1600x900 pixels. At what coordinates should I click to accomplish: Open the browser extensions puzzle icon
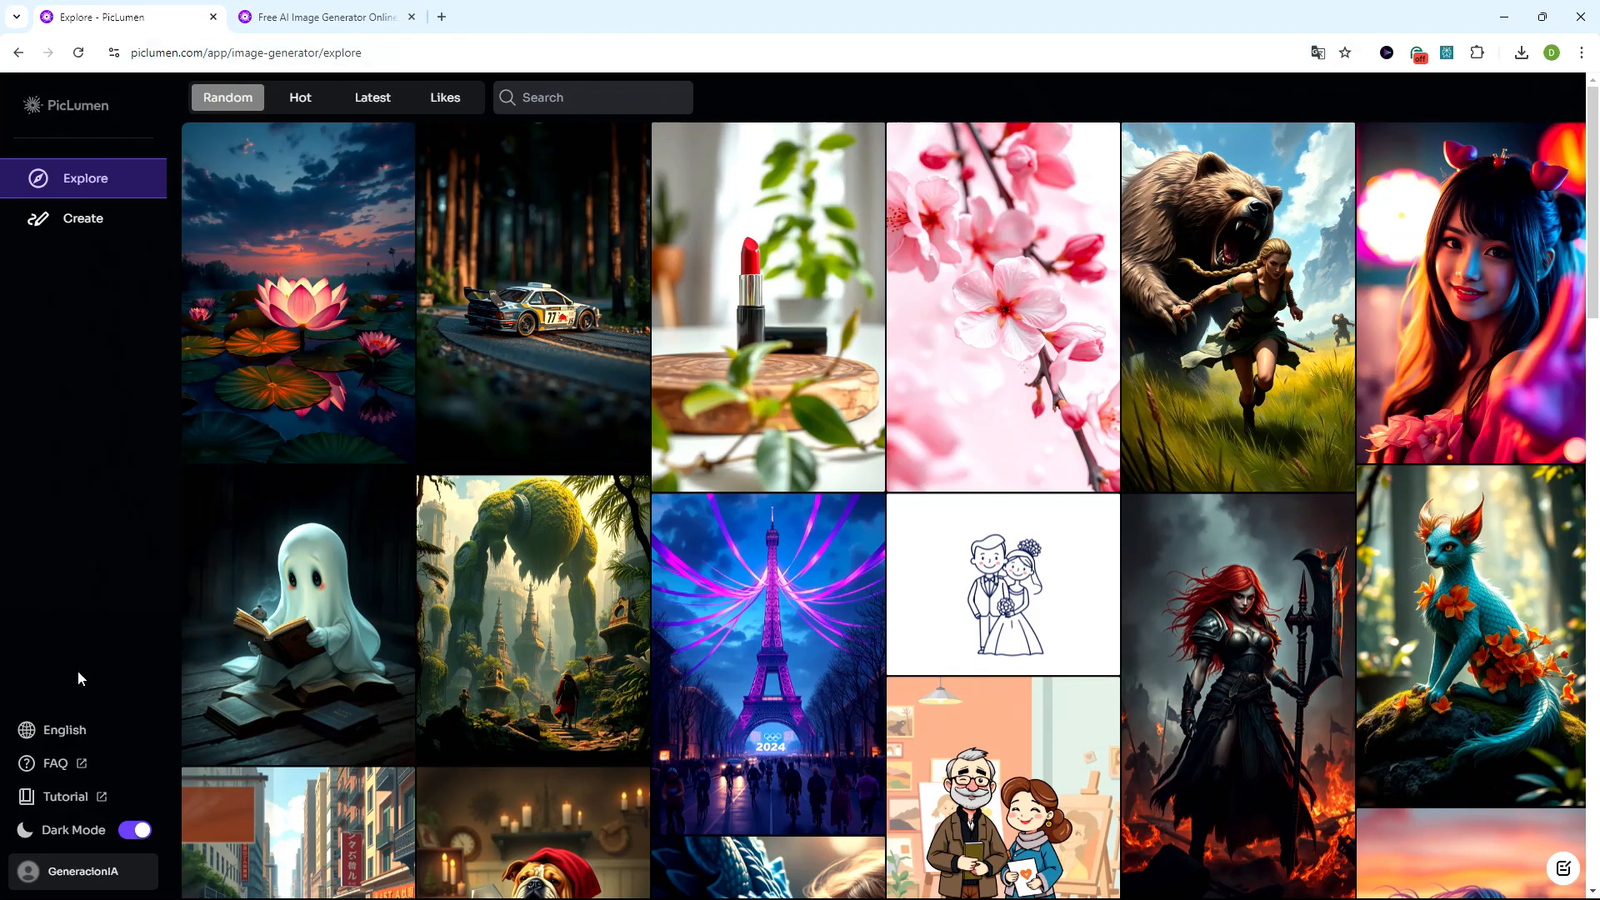(x=1477, y=53)
